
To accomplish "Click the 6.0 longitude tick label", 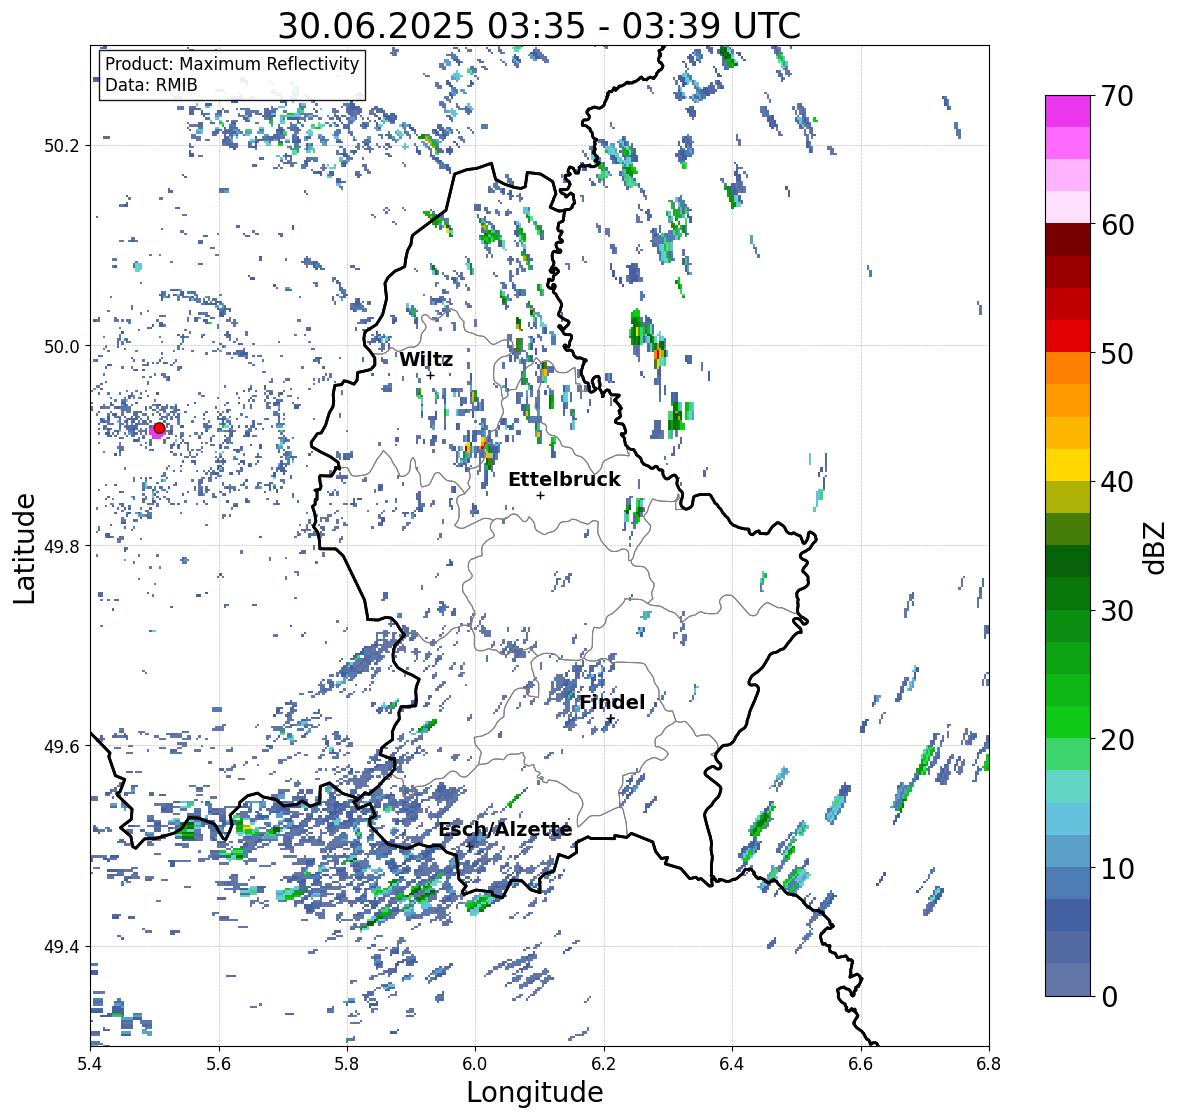I will 475,1063.
